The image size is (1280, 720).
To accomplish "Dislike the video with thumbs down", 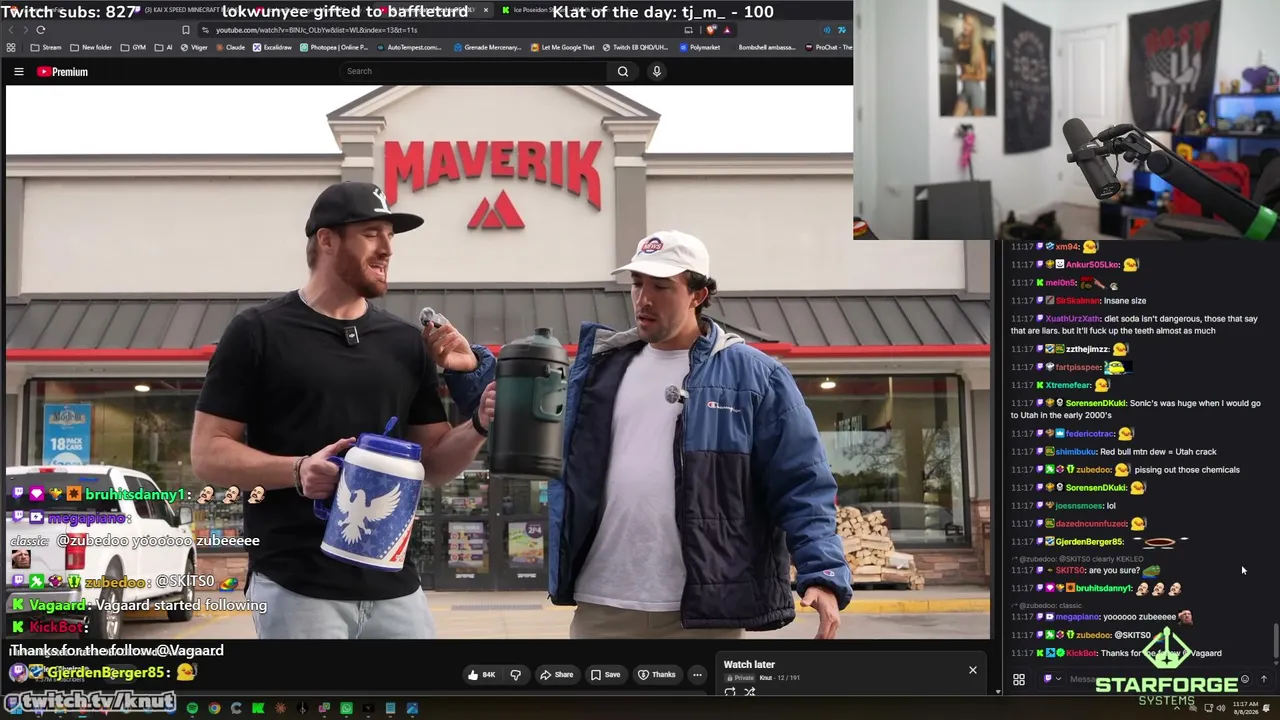I will click(515, 675).
